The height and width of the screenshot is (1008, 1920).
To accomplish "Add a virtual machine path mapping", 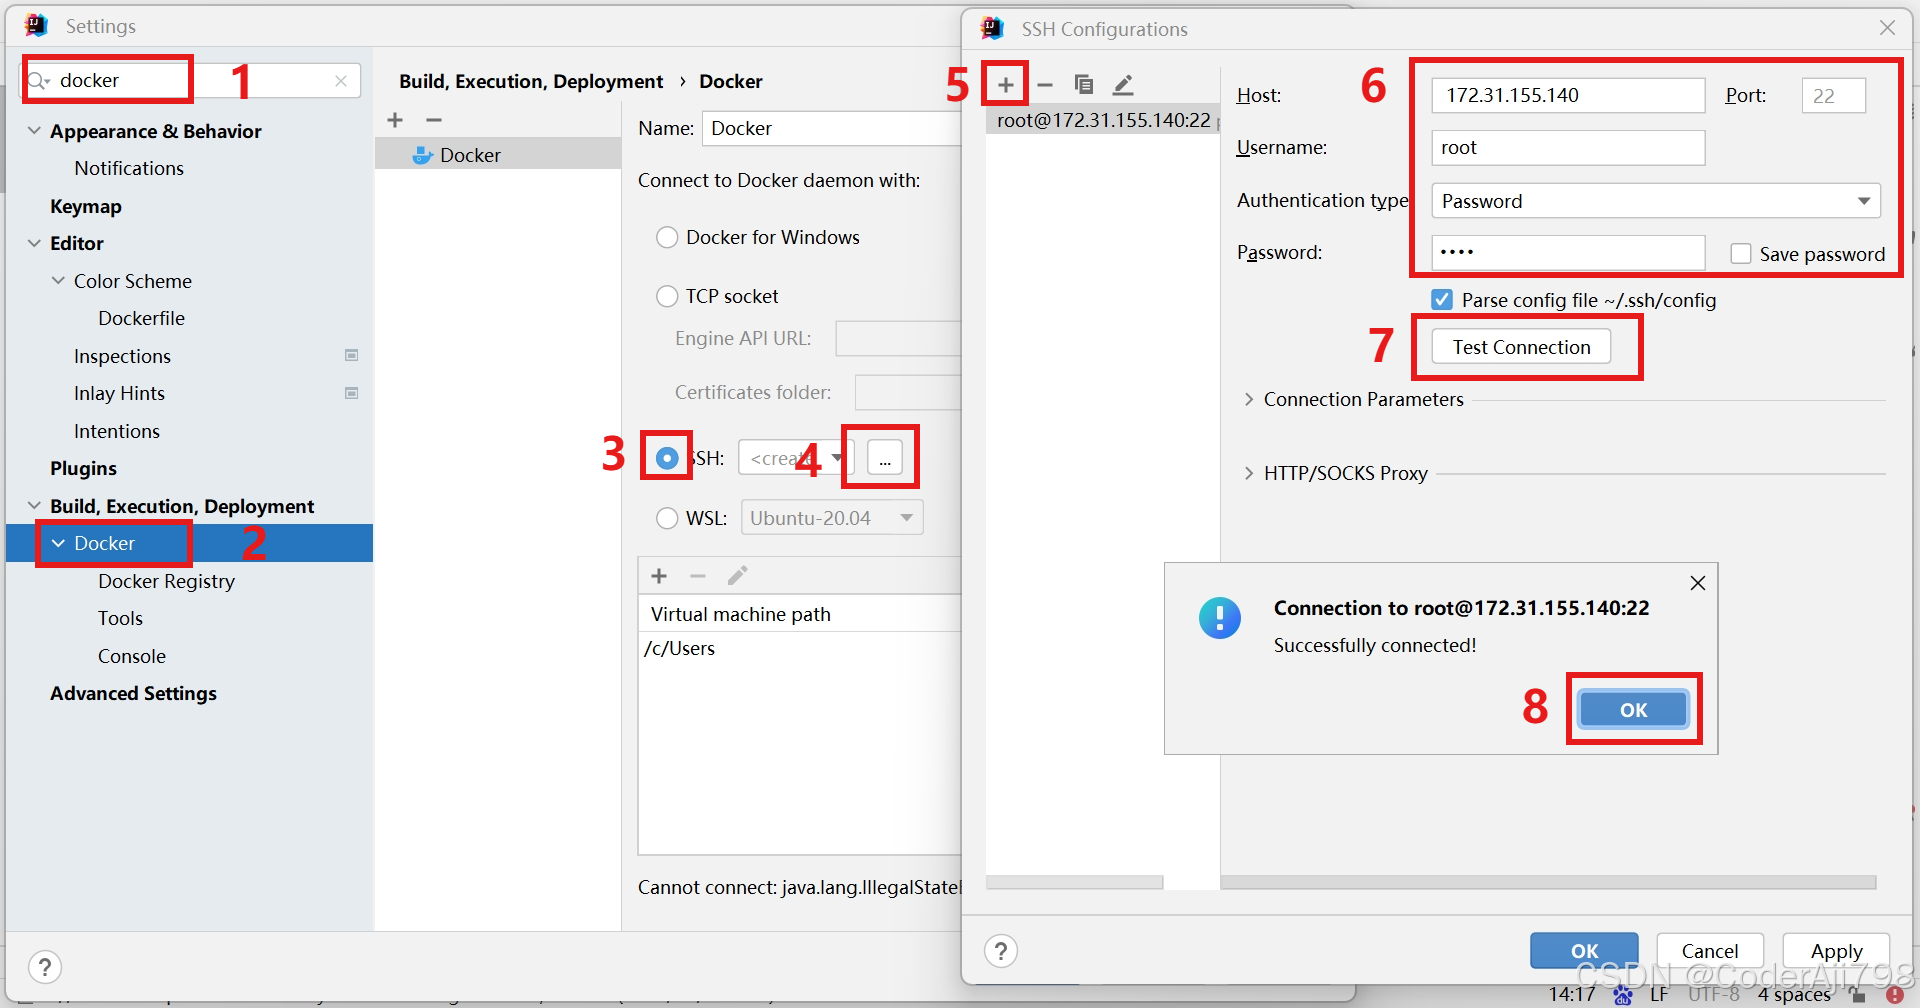I will coord(659,576).
